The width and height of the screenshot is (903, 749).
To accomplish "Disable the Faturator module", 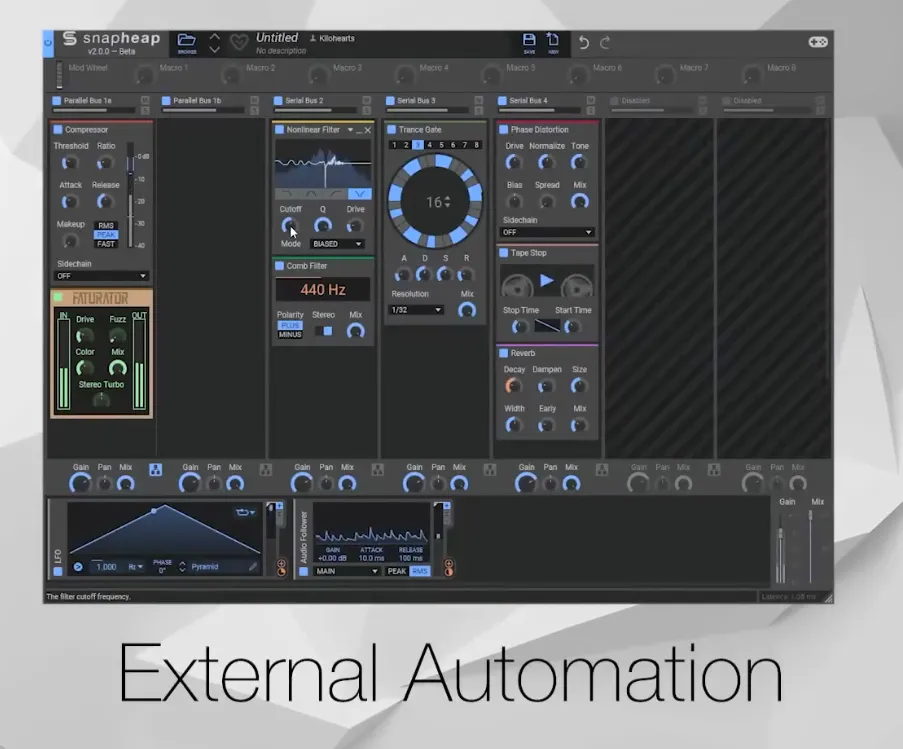I will click(x=58, y=297).
